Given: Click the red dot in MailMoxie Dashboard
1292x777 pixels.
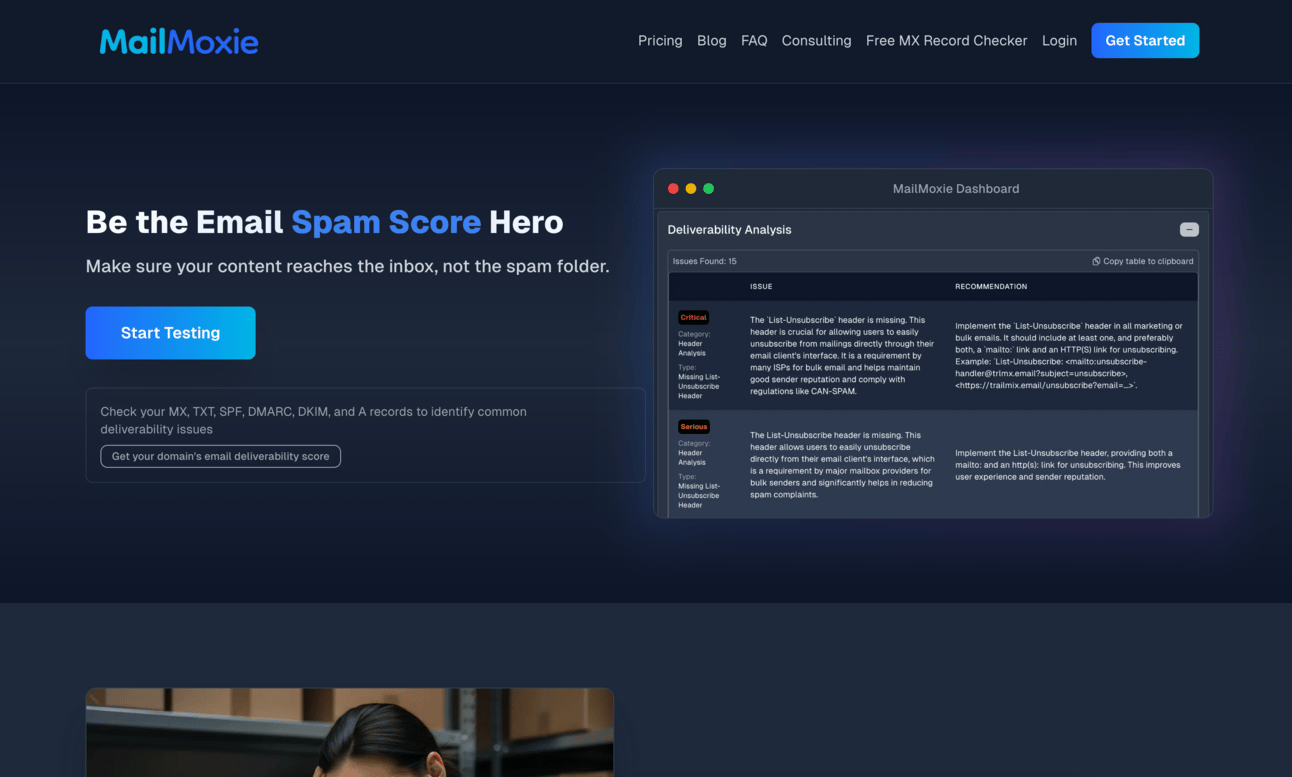Looking at the screenshot, I should point(673,188).
